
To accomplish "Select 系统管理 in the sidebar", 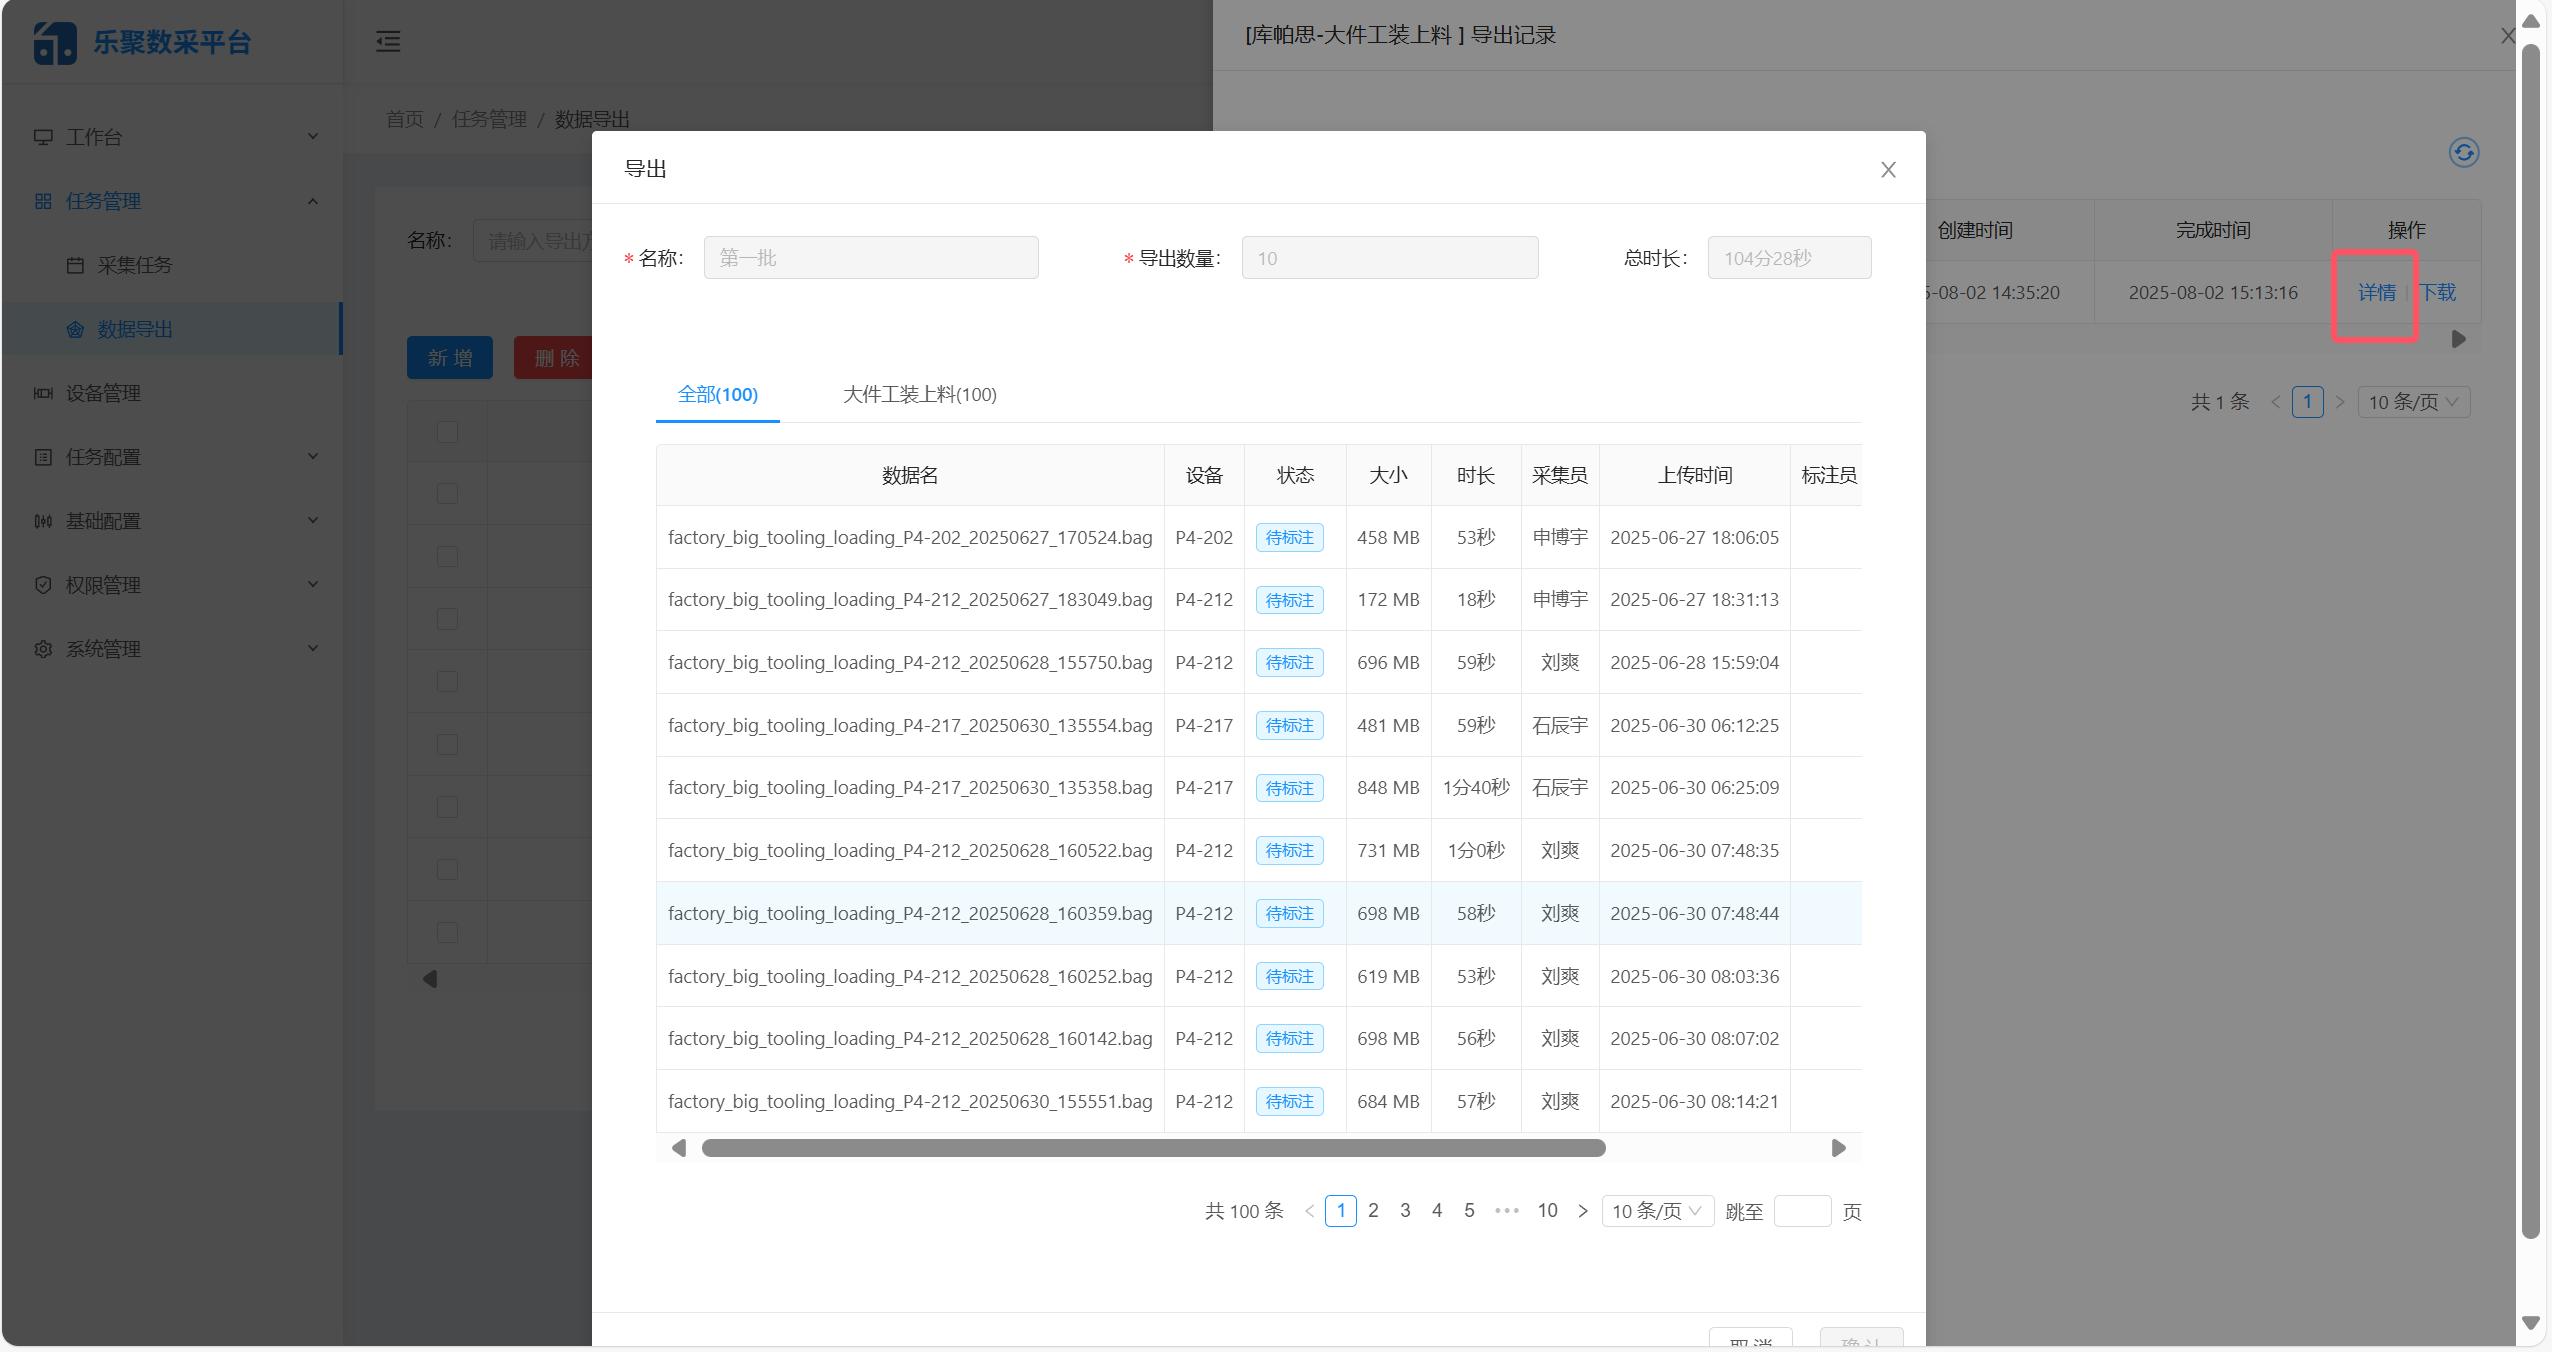I will pyautogui.click(x=103, y=648).
